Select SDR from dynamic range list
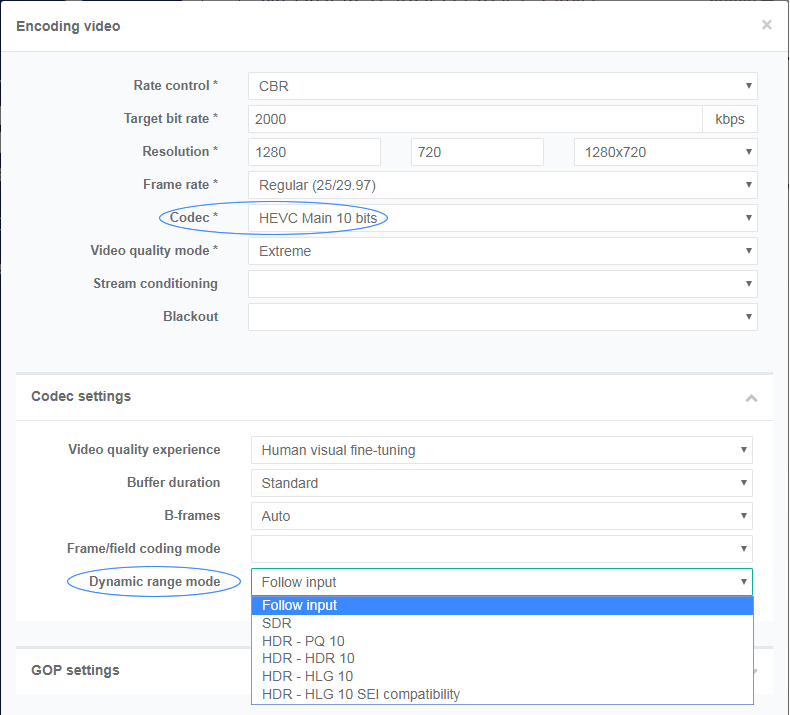 pyautogui.click(x=277, y=623)
